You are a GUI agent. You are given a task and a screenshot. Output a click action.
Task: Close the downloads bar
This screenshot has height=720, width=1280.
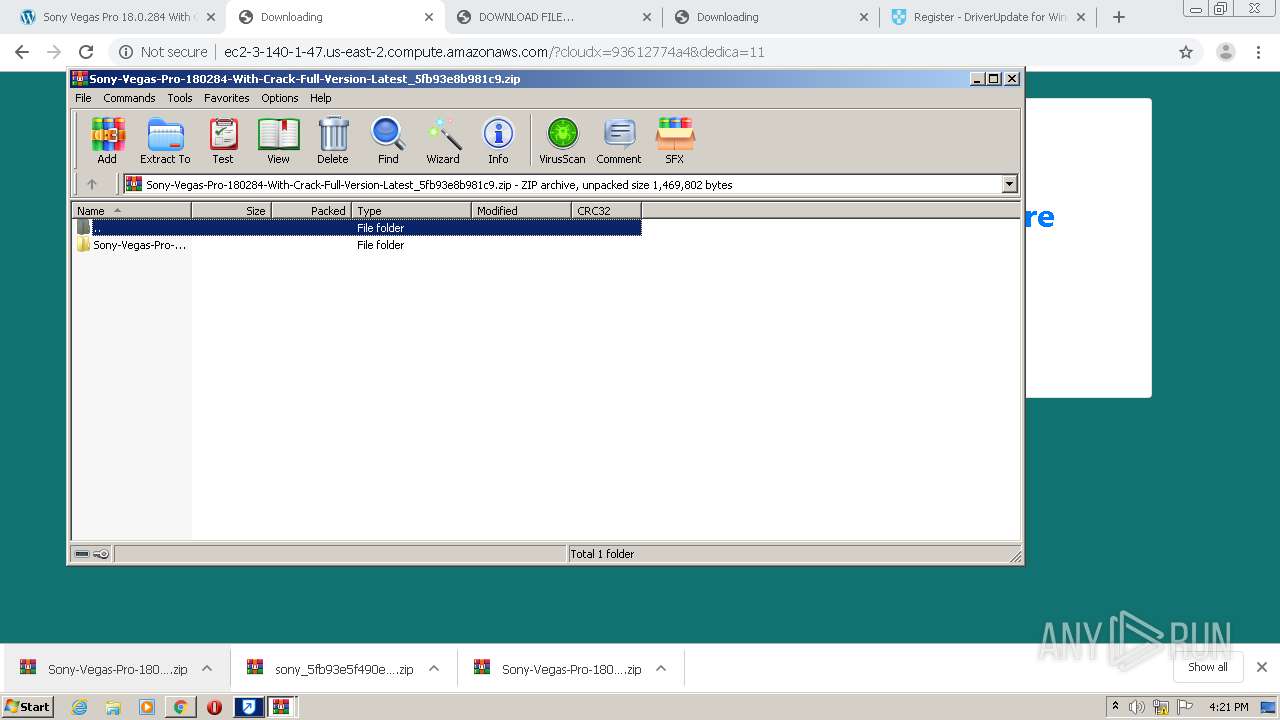(x=1262, y=667)
